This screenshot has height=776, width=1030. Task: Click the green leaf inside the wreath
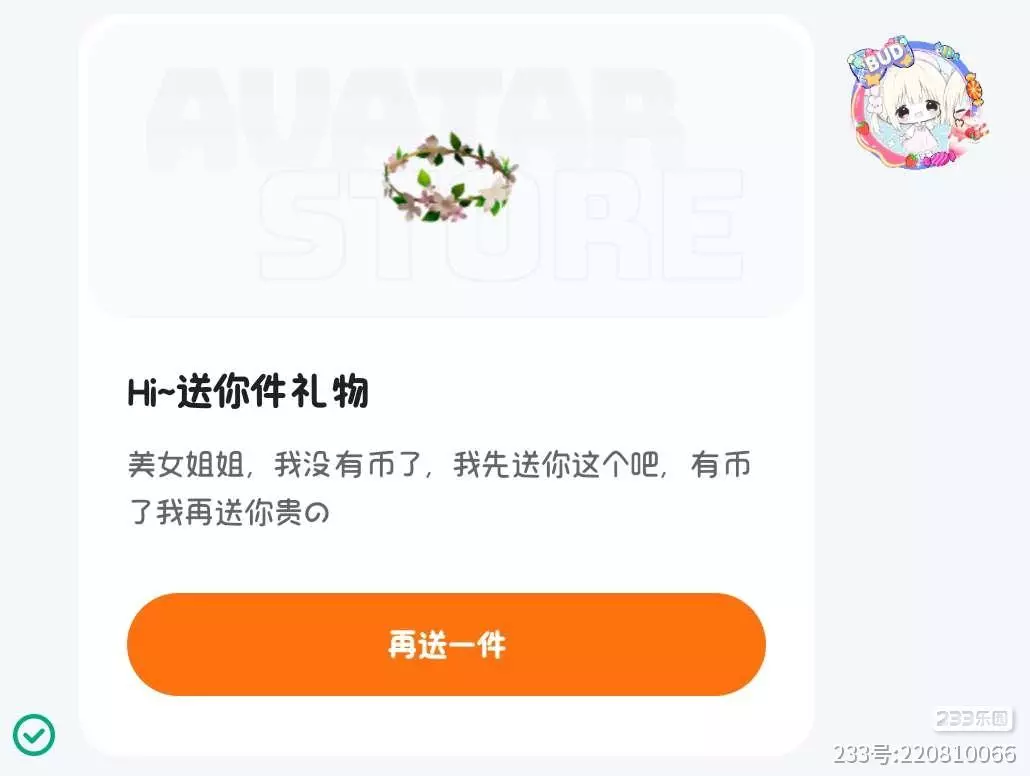point(426,177)
